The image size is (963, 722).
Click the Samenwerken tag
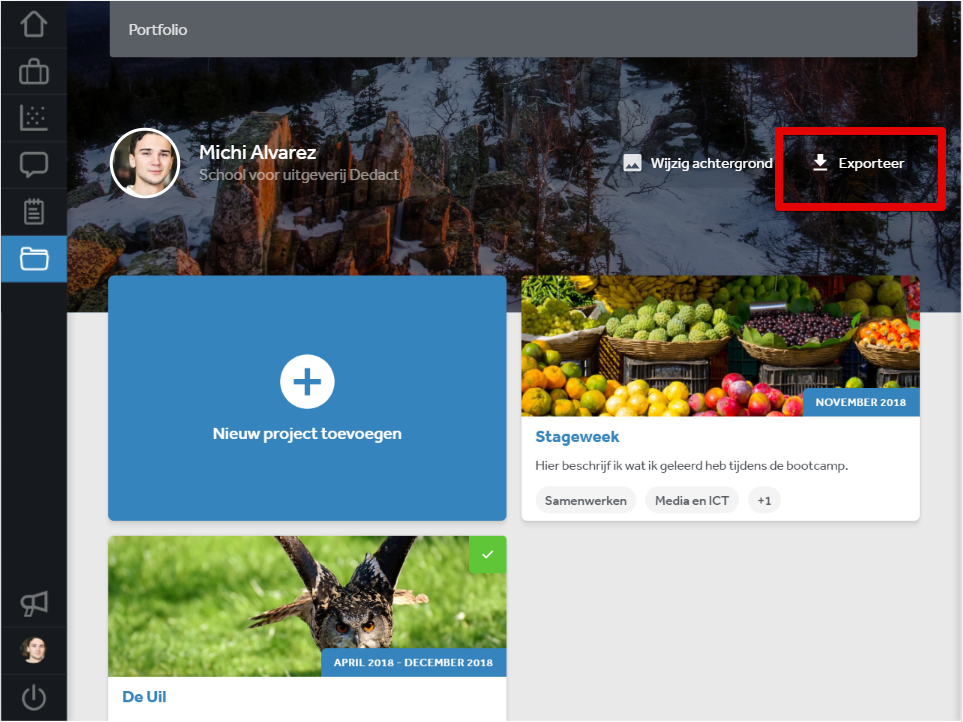click(x=585, y=500)
